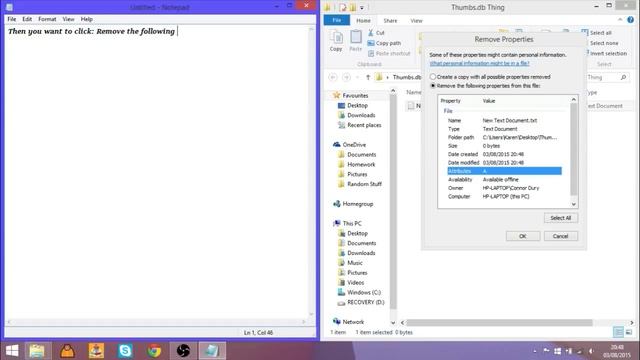Open 'What personal information might be in a file?' link

[x=479, y=63]
